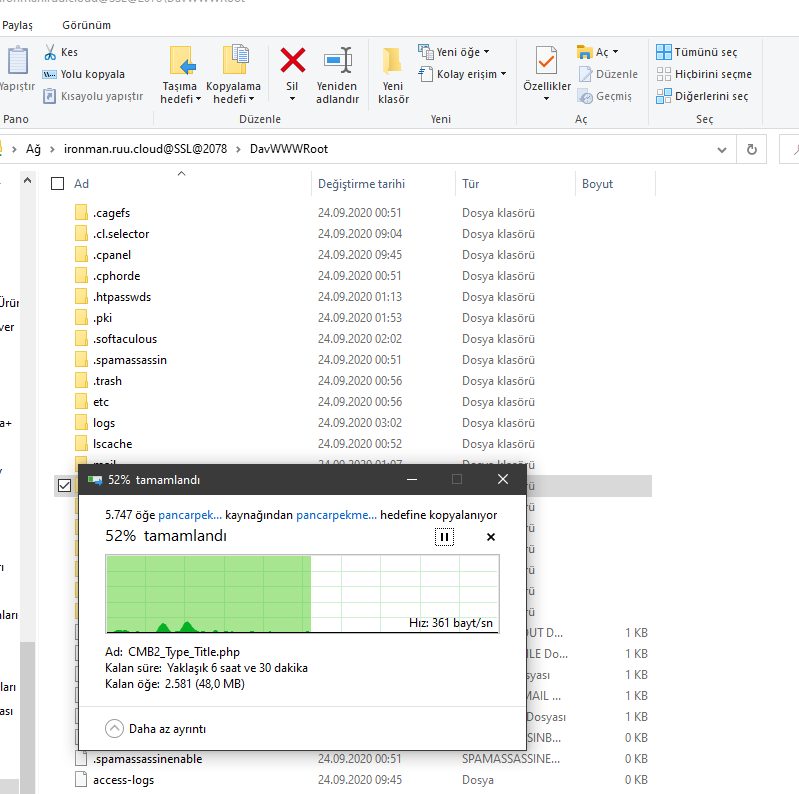Image resolution: width=799 pixels, height=794 pixels.
Task: Sort by the Ad column header
Action: (x=82, y=184)
